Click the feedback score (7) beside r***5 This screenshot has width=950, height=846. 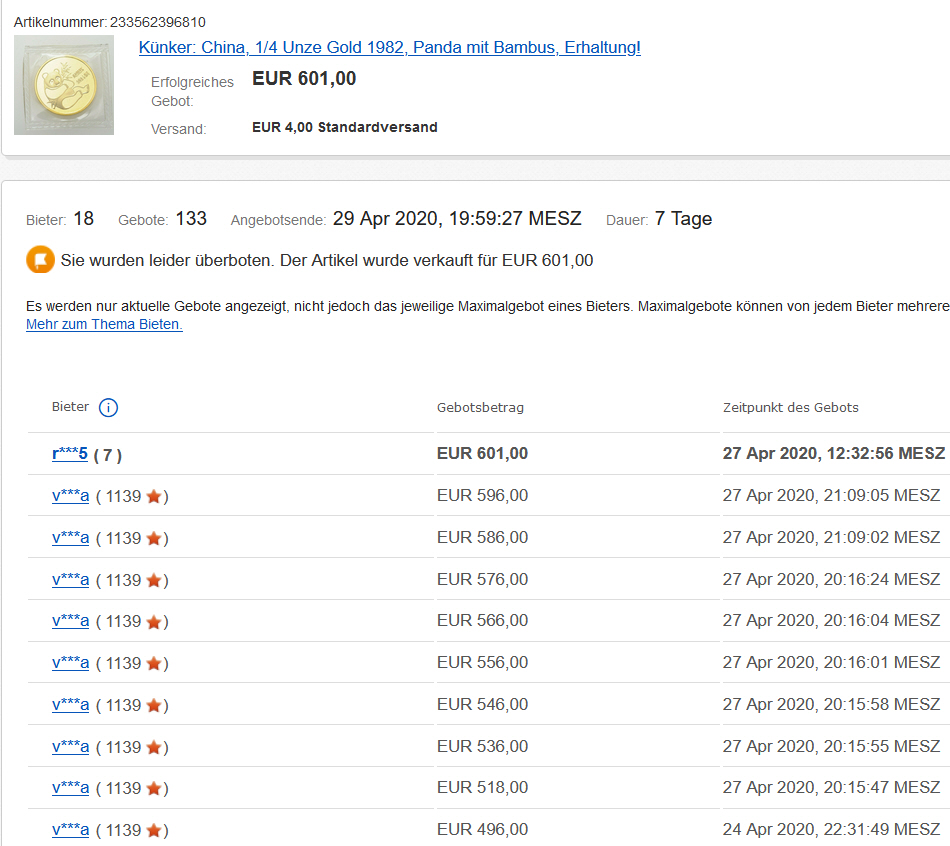(x=108, y=455)
